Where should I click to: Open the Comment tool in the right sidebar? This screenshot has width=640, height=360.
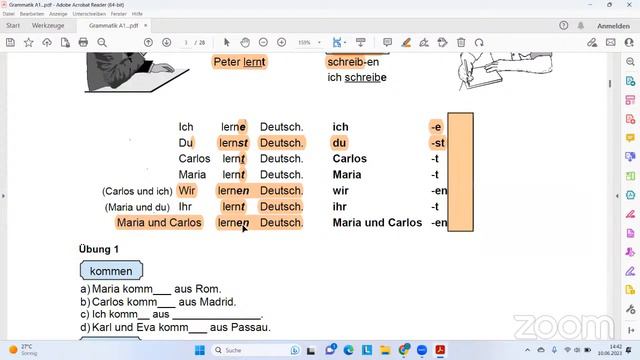tap(630, 138)
